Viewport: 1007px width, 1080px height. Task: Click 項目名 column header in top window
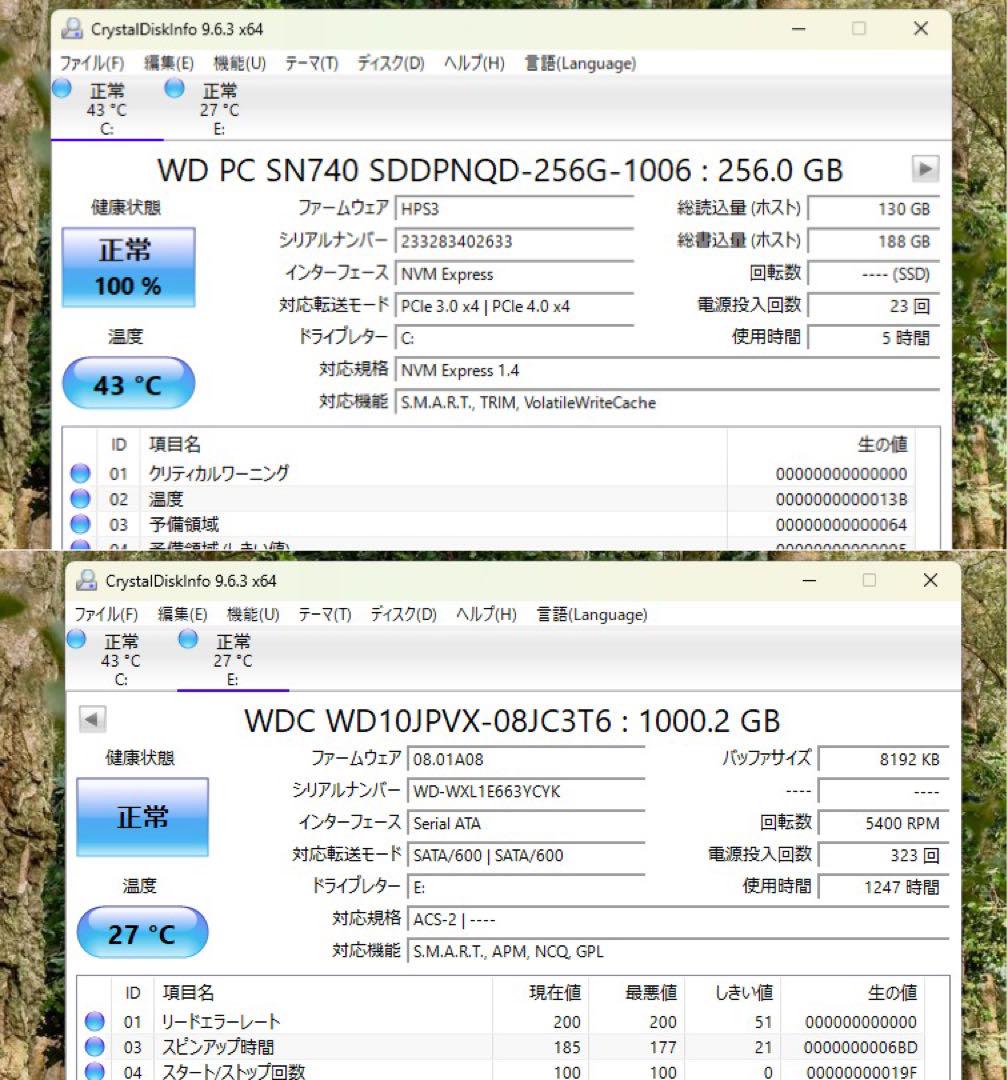(175, 444)
